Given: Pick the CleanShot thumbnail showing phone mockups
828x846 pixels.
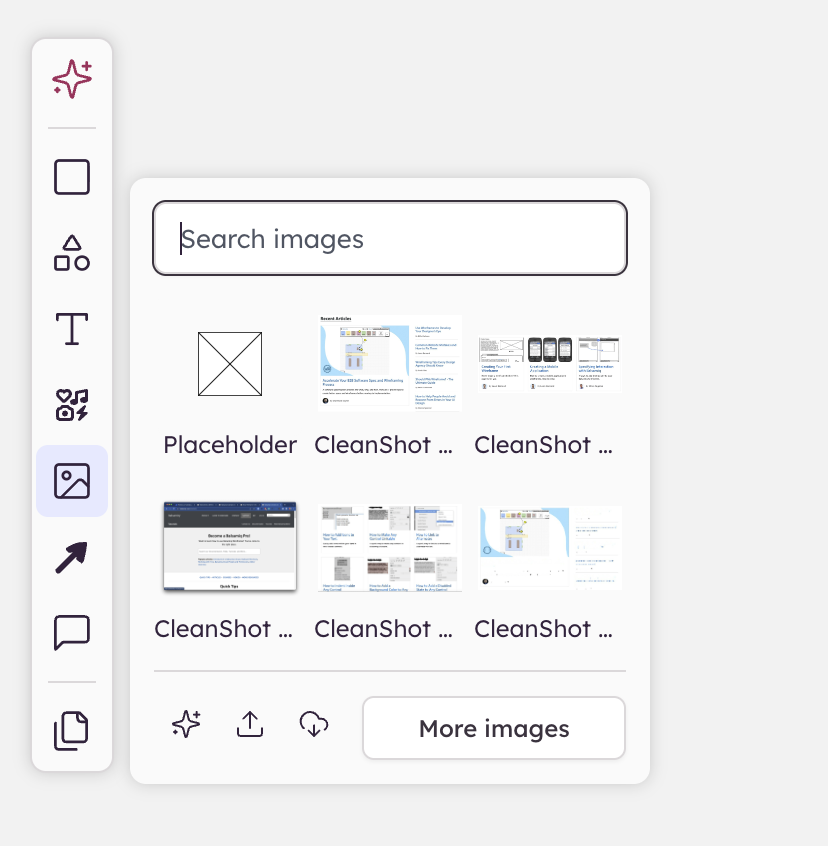Looking at the screenshot, I should 550,364.
